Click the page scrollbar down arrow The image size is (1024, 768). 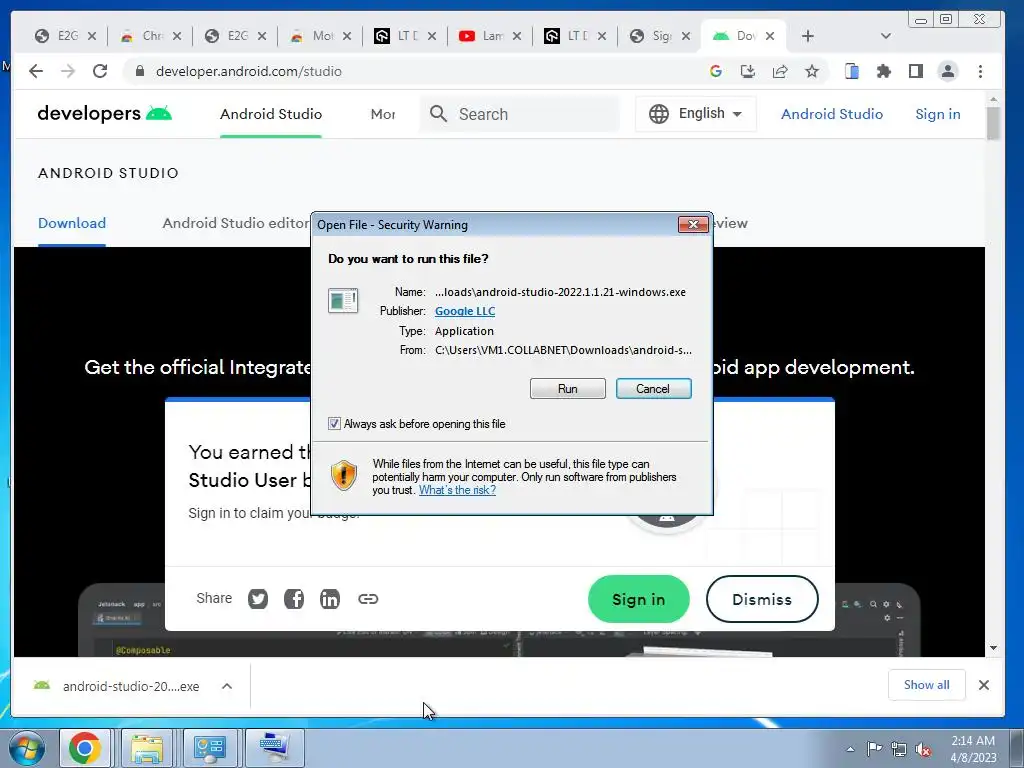tap(993, 648)
